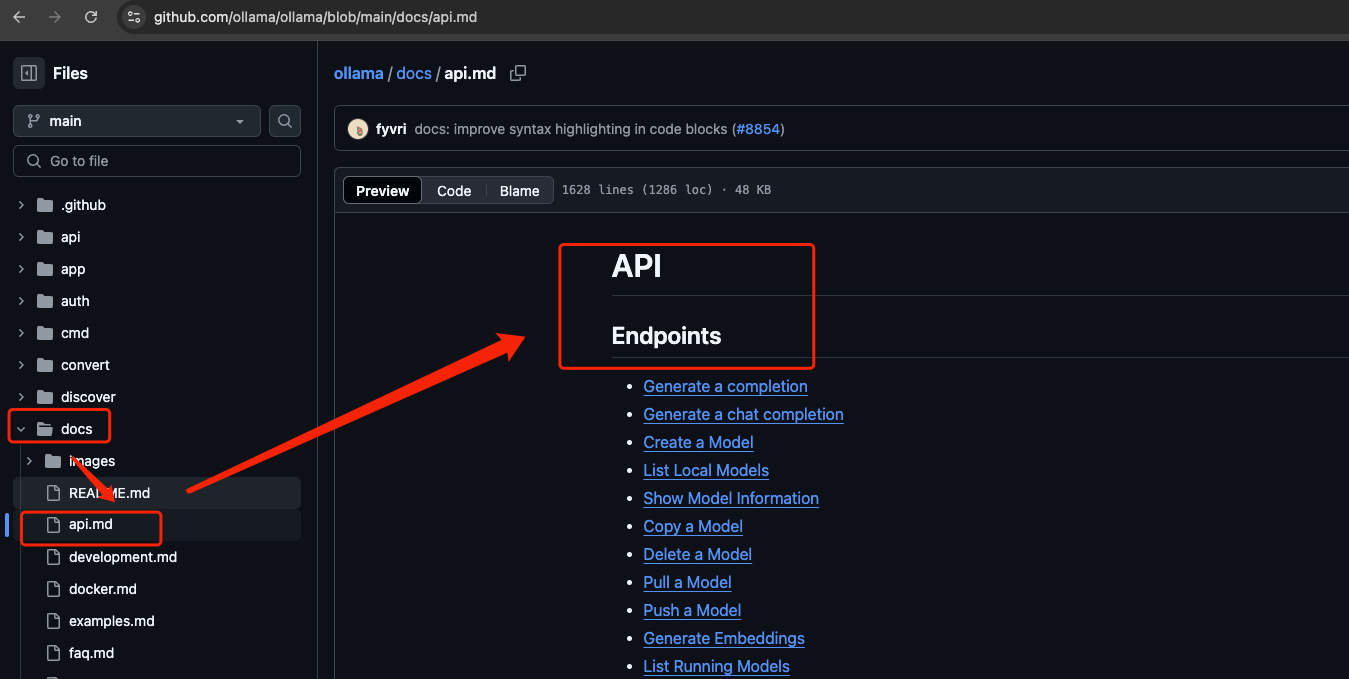The image size is (1349, 679).
Task: Collapse the docs folder chevron
Action: (21, 429)
